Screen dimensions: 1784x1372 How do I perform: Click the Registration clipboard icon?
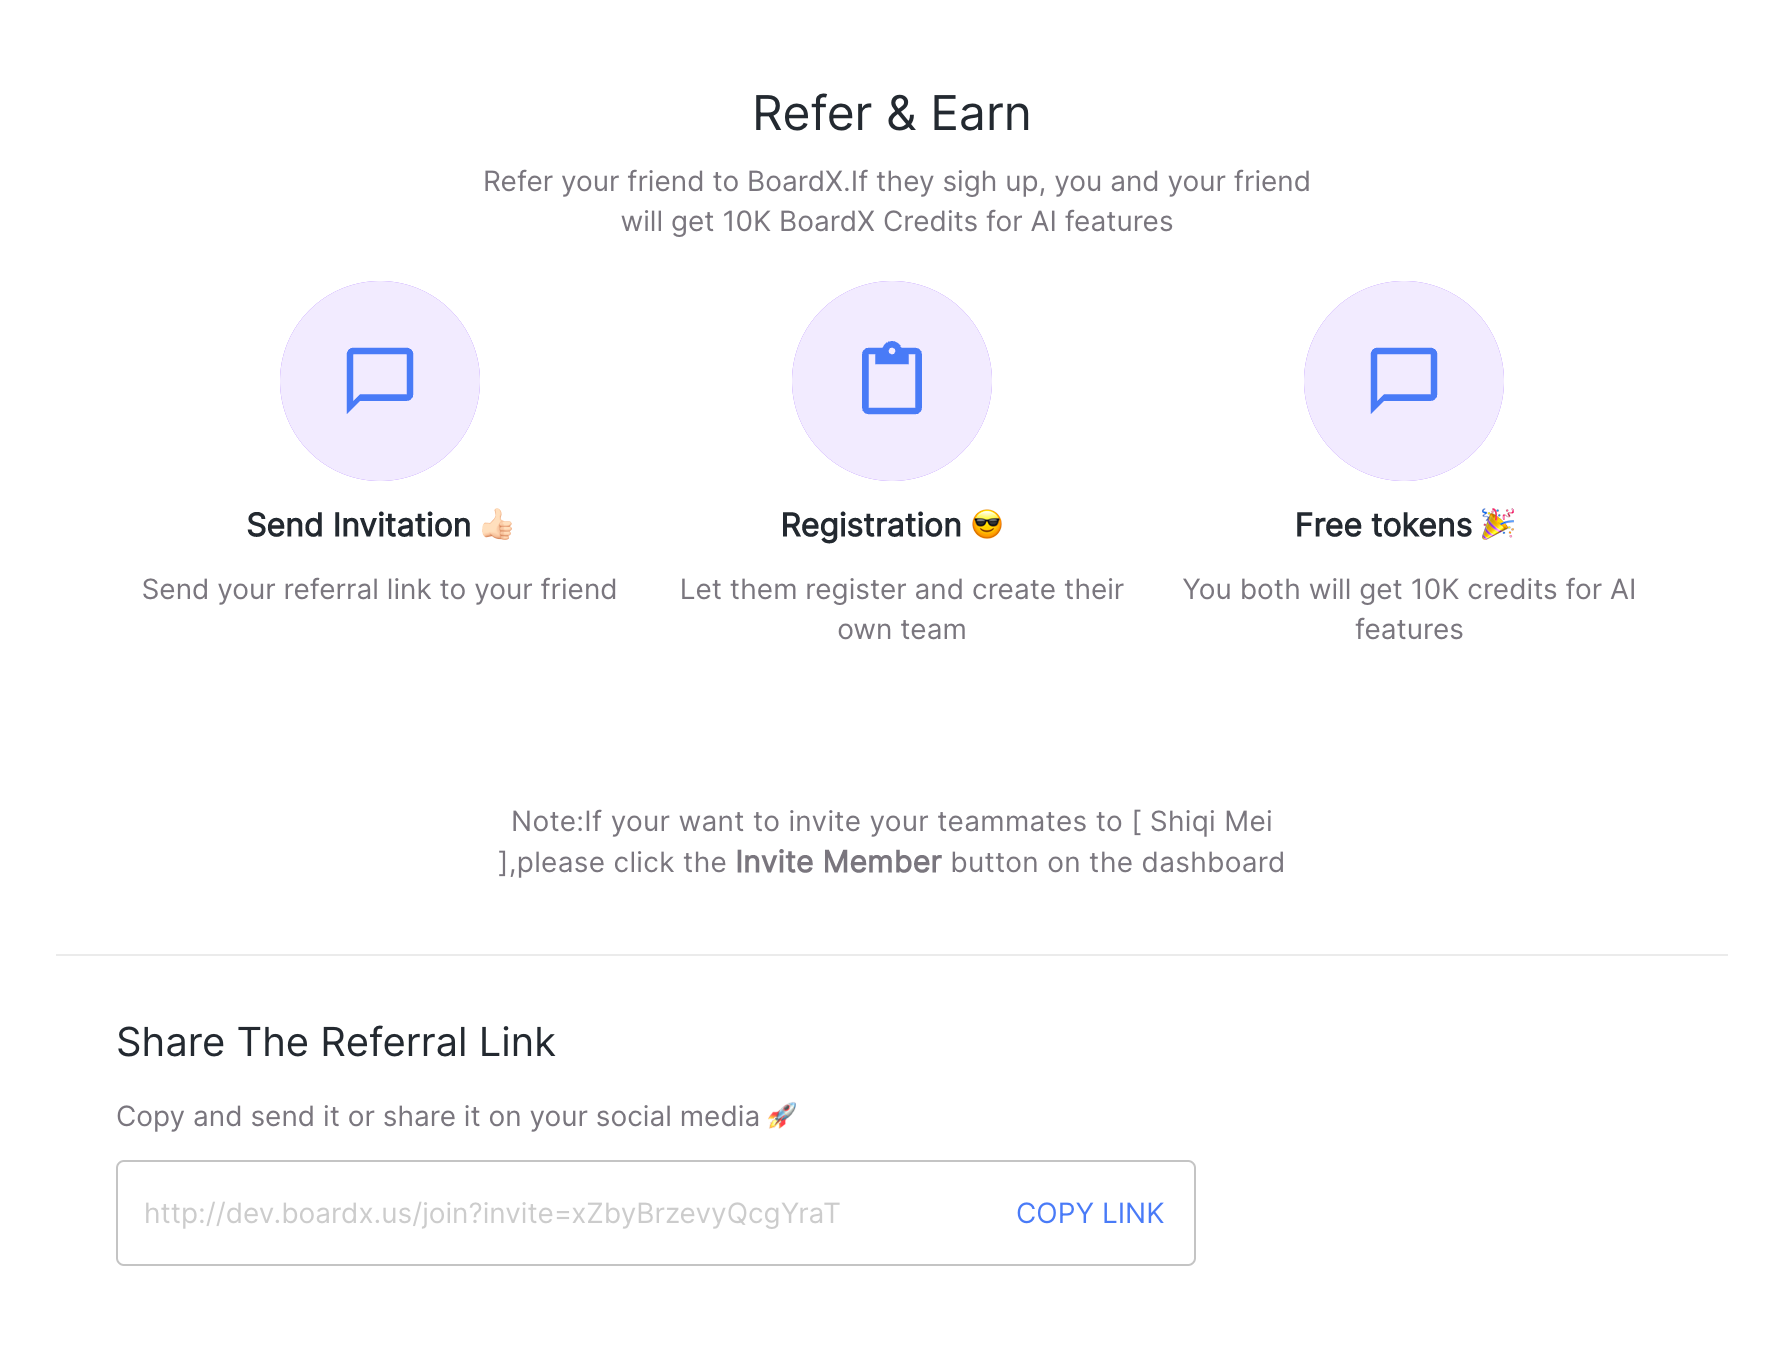(892, 378)
